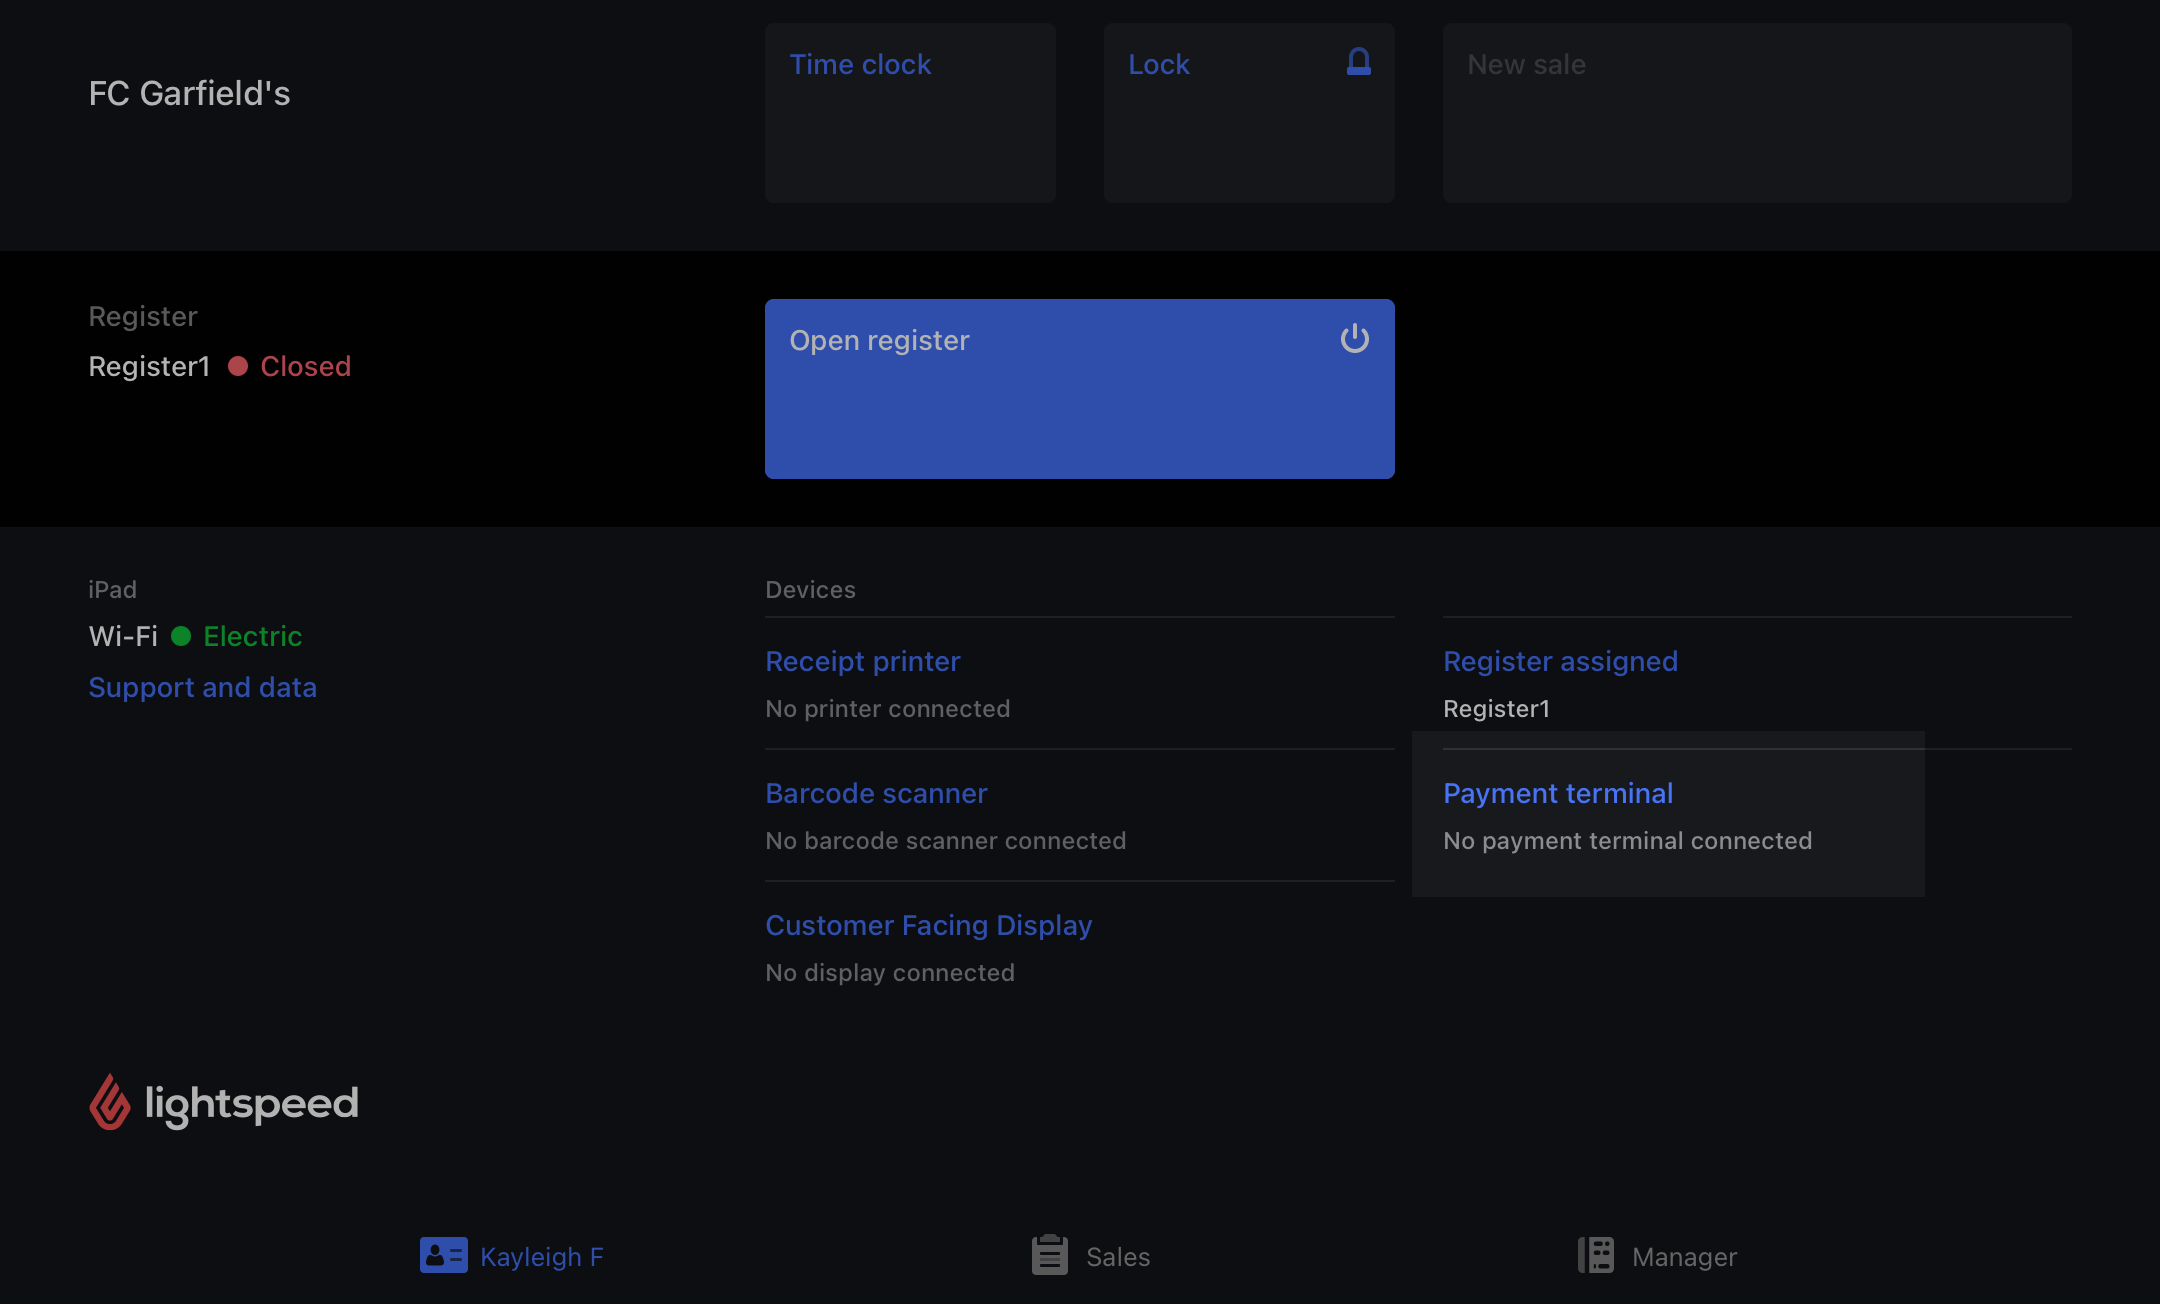Open Register assigned settings
The image size is (2160, 1304).
[x=1560, y=661]
